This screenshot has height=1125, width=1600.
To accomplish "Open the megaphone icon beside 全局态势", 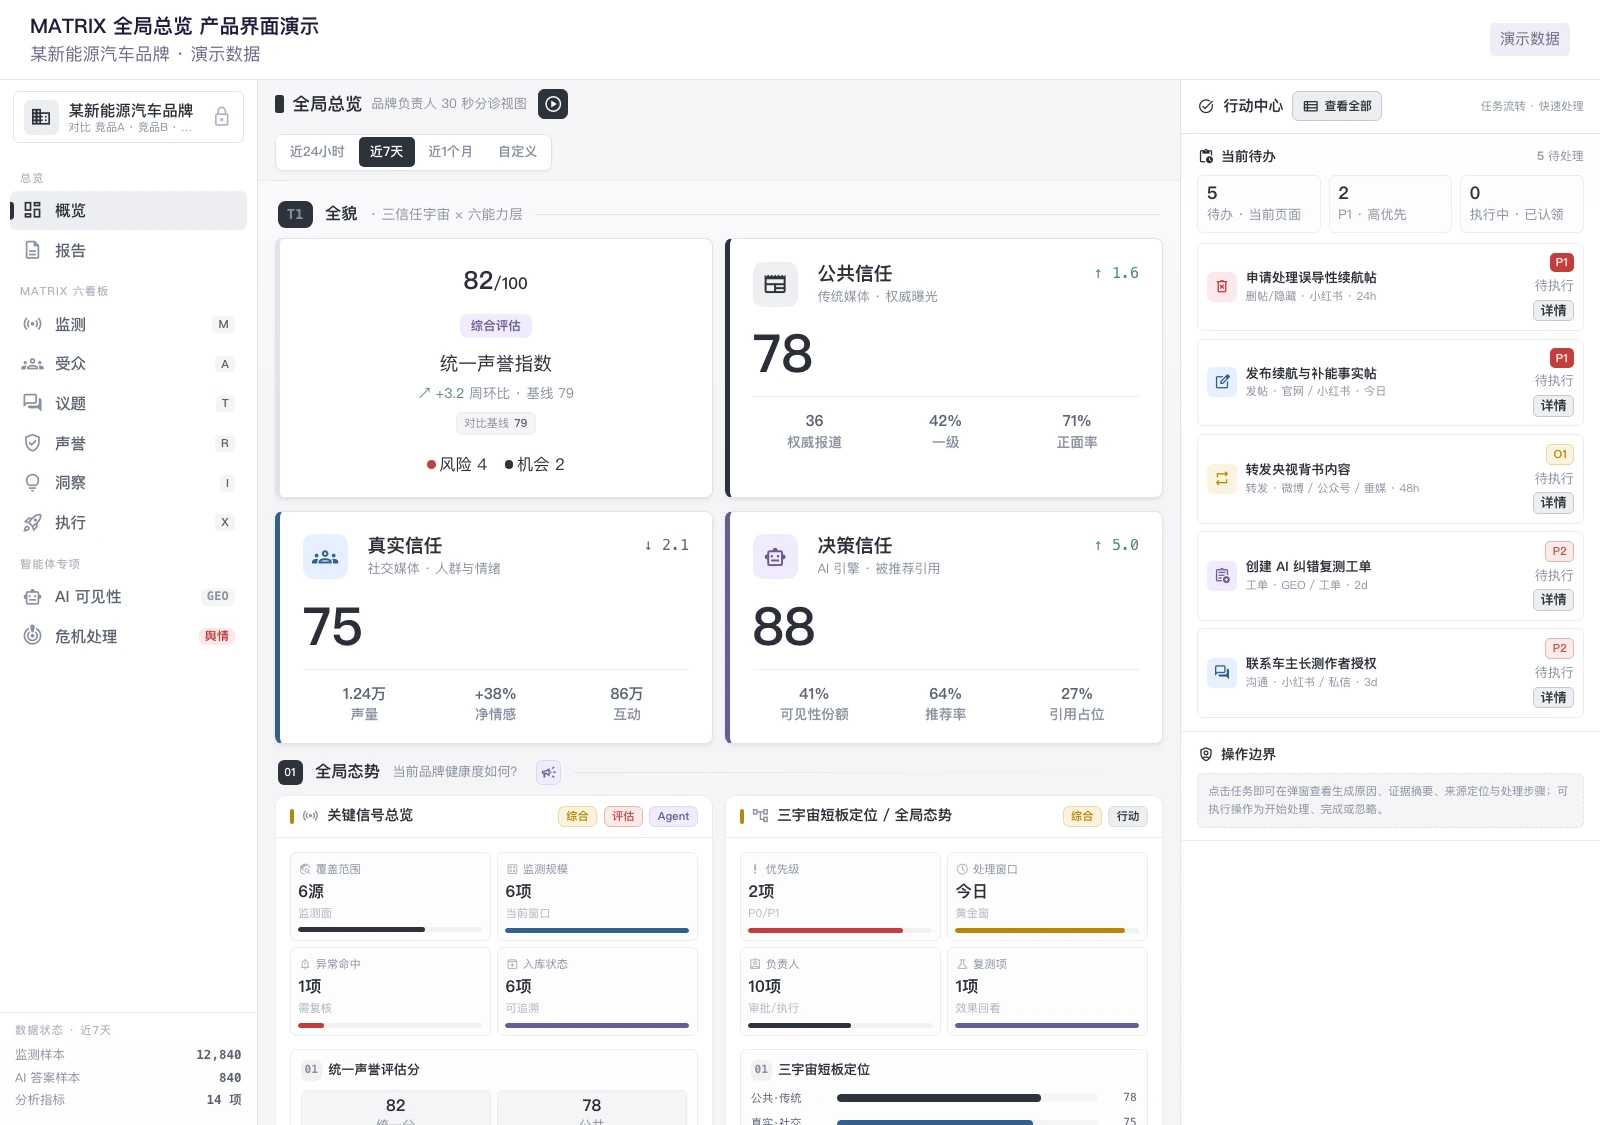I will click(548, 772).
